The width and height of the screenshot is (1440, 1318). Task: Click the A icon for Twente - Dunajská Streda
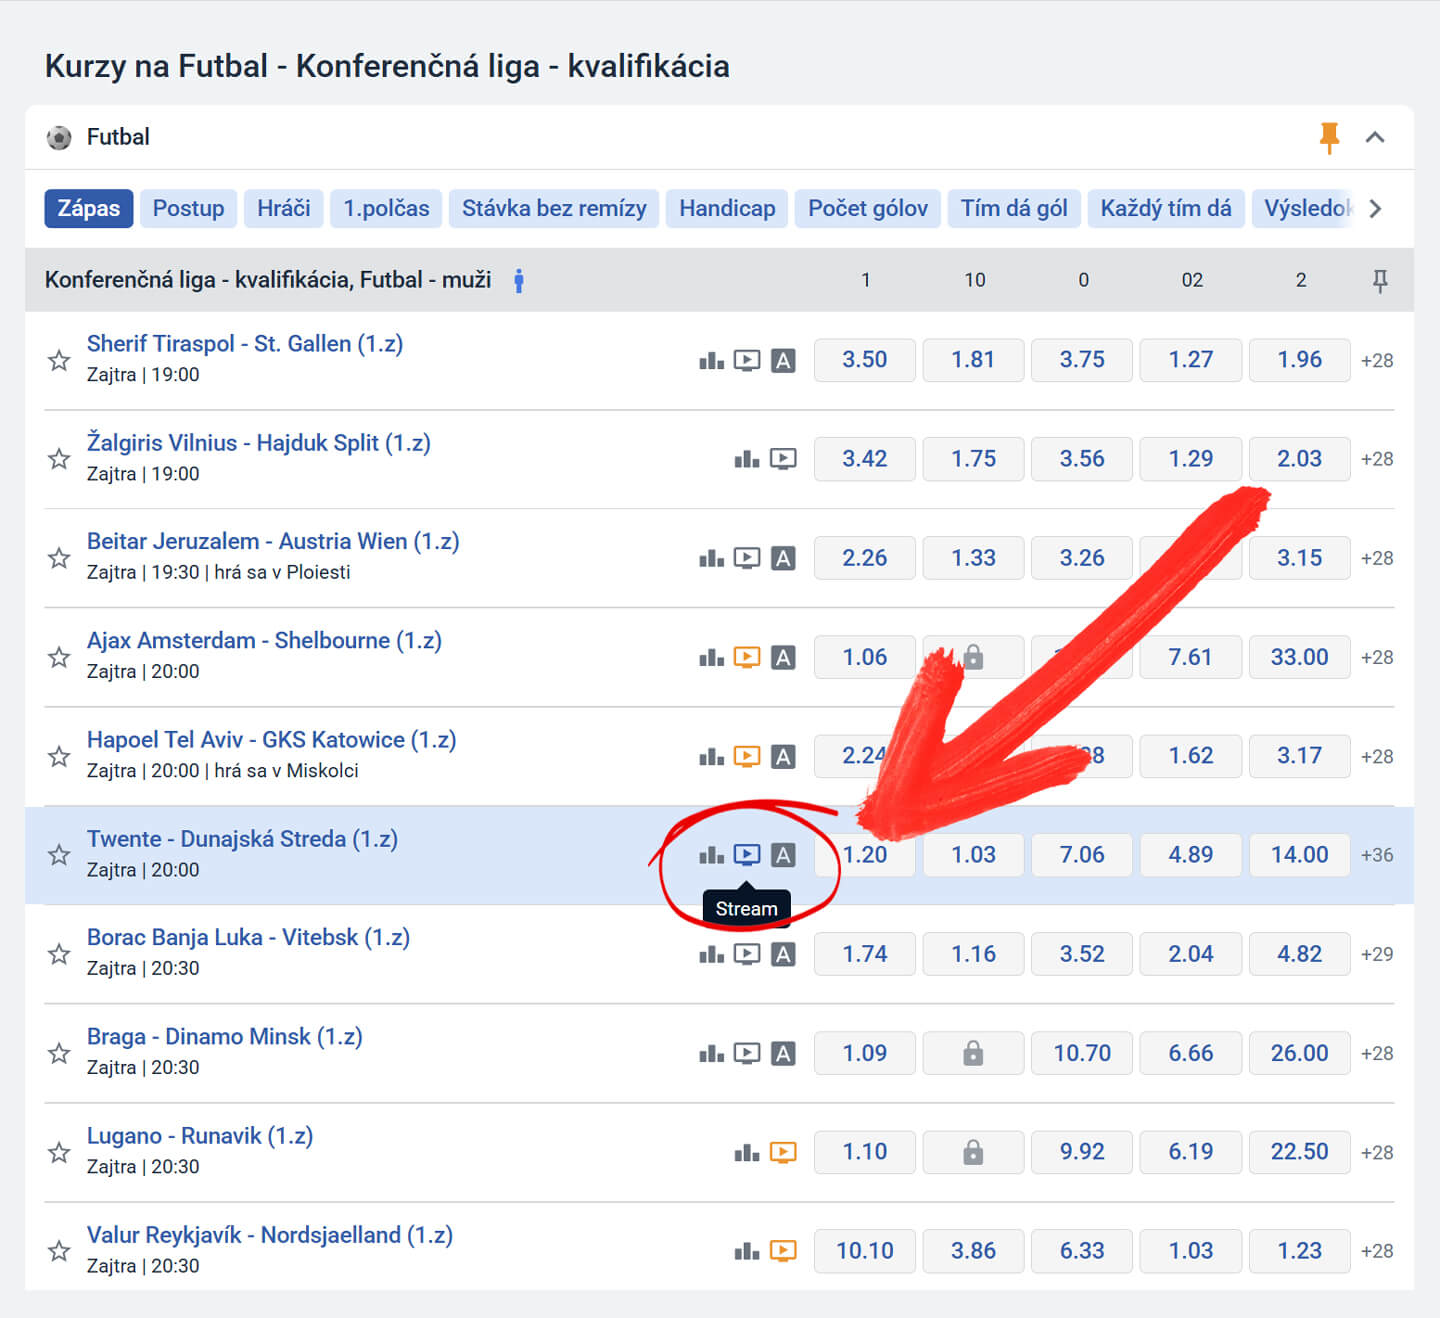(x=784, y=855)
